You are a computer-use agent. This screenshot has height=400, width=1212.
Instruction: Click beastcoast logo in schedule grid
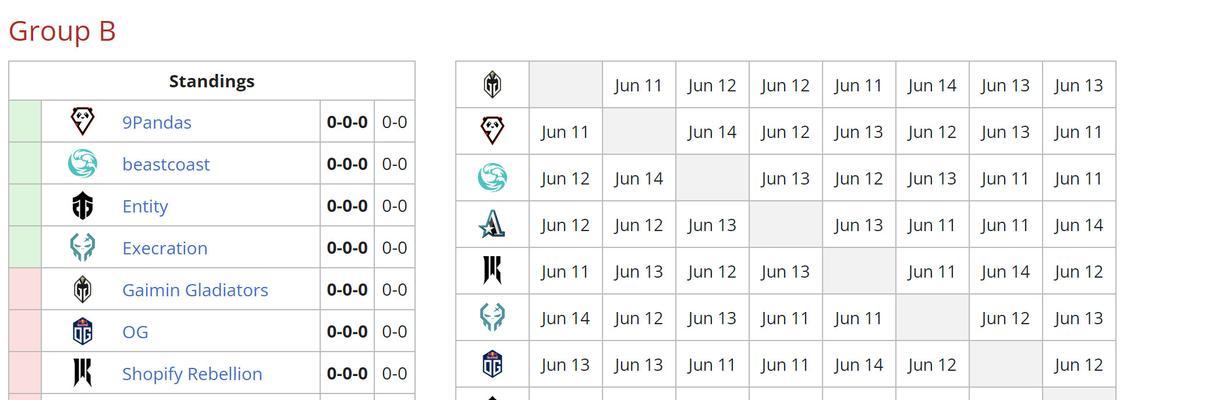pos(492,178)
